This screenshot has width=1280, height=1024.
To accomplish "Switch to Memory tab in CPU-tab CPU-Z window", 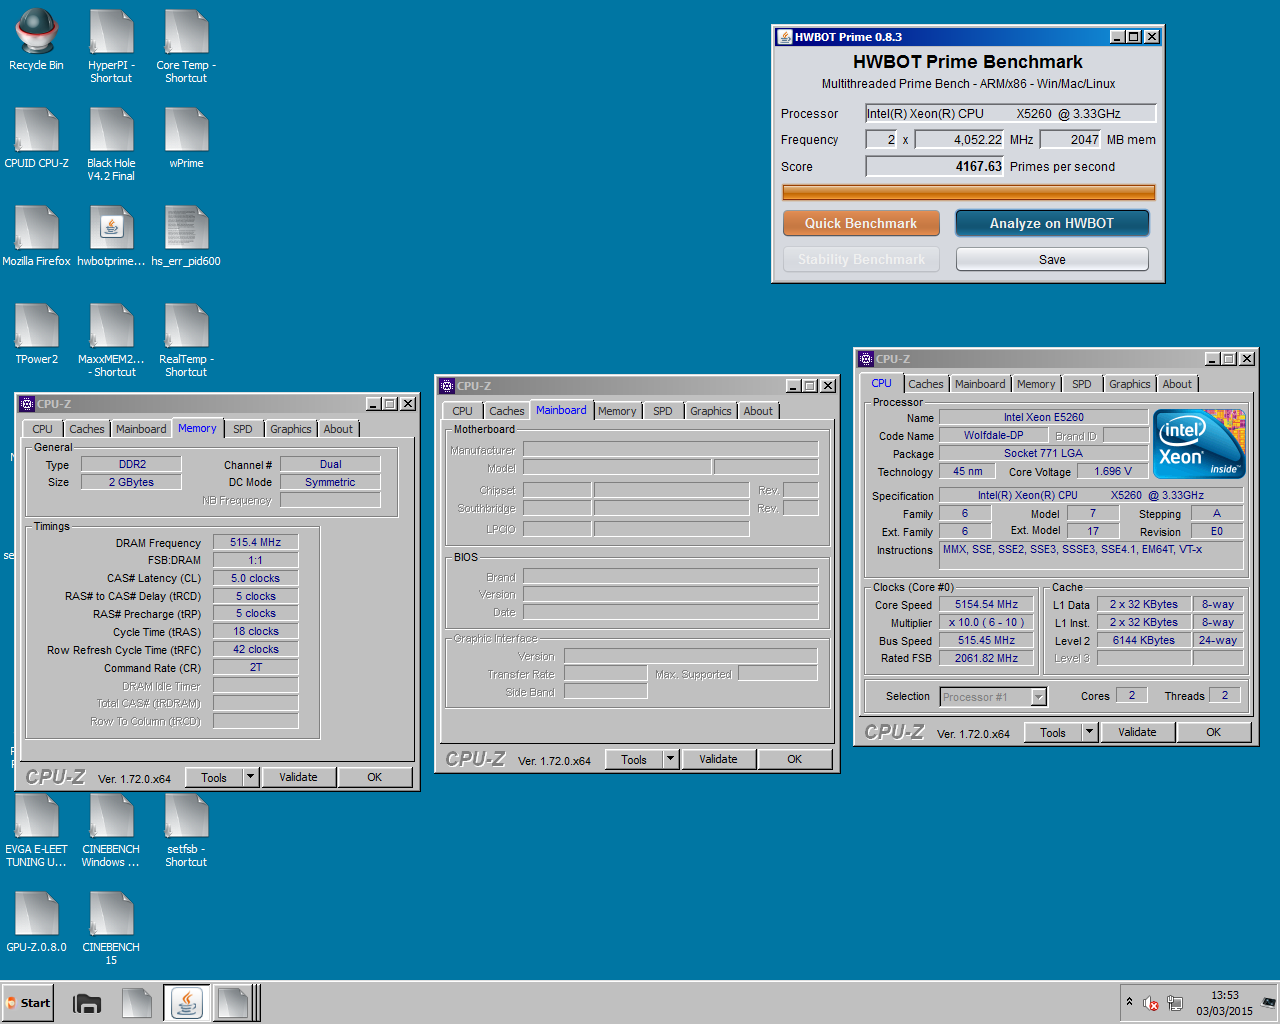I will [x=1036, y=384].
